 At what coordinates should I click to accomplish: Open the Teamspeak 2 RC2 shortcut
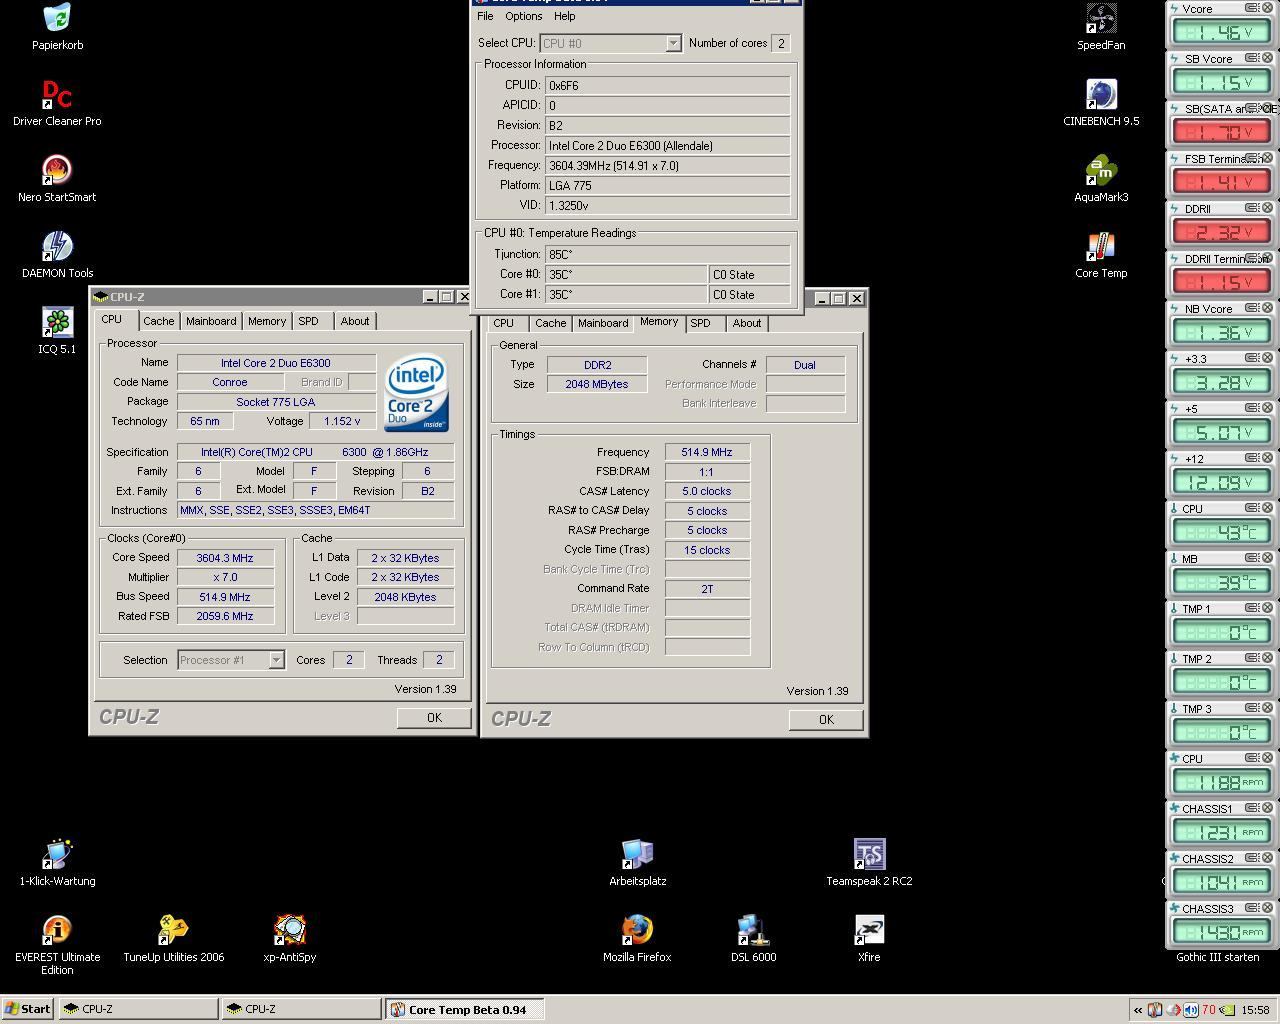click(x=869, y=856)
